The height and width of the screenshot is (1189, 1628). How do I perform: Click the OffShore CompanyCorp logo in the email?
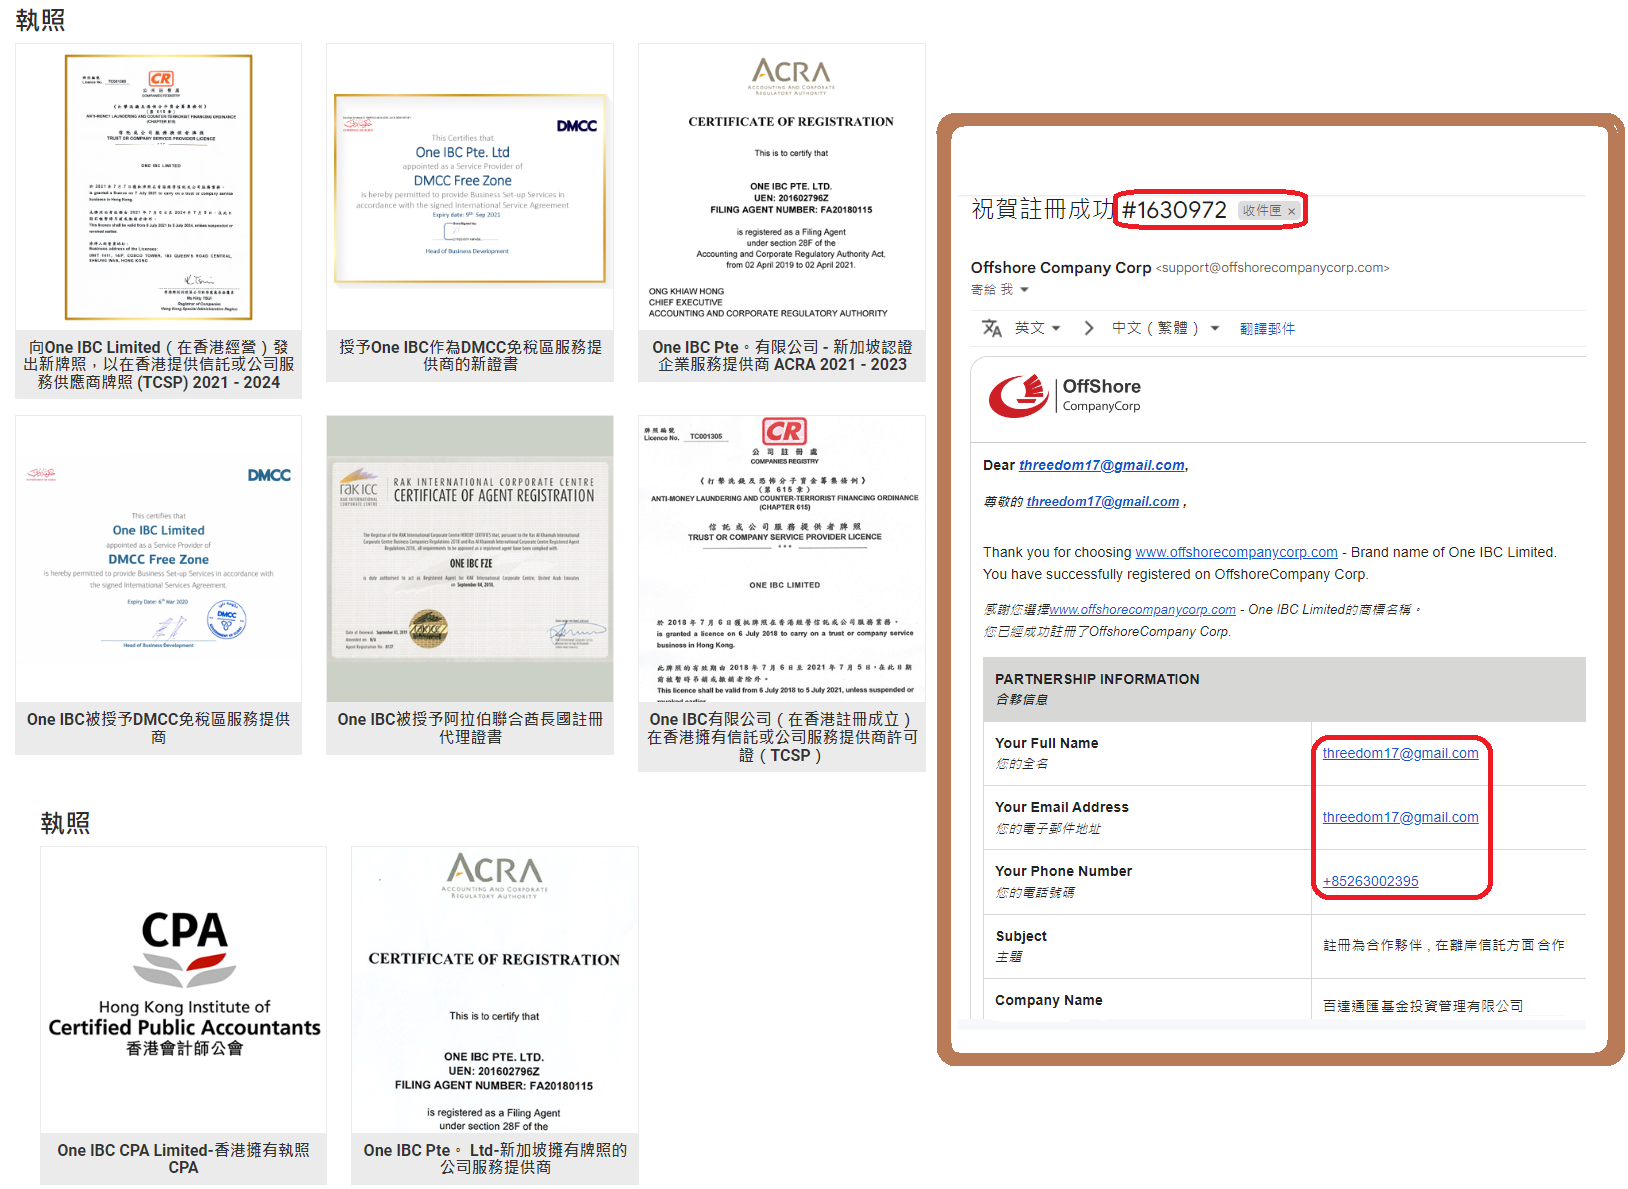[x=1064, y=396]
